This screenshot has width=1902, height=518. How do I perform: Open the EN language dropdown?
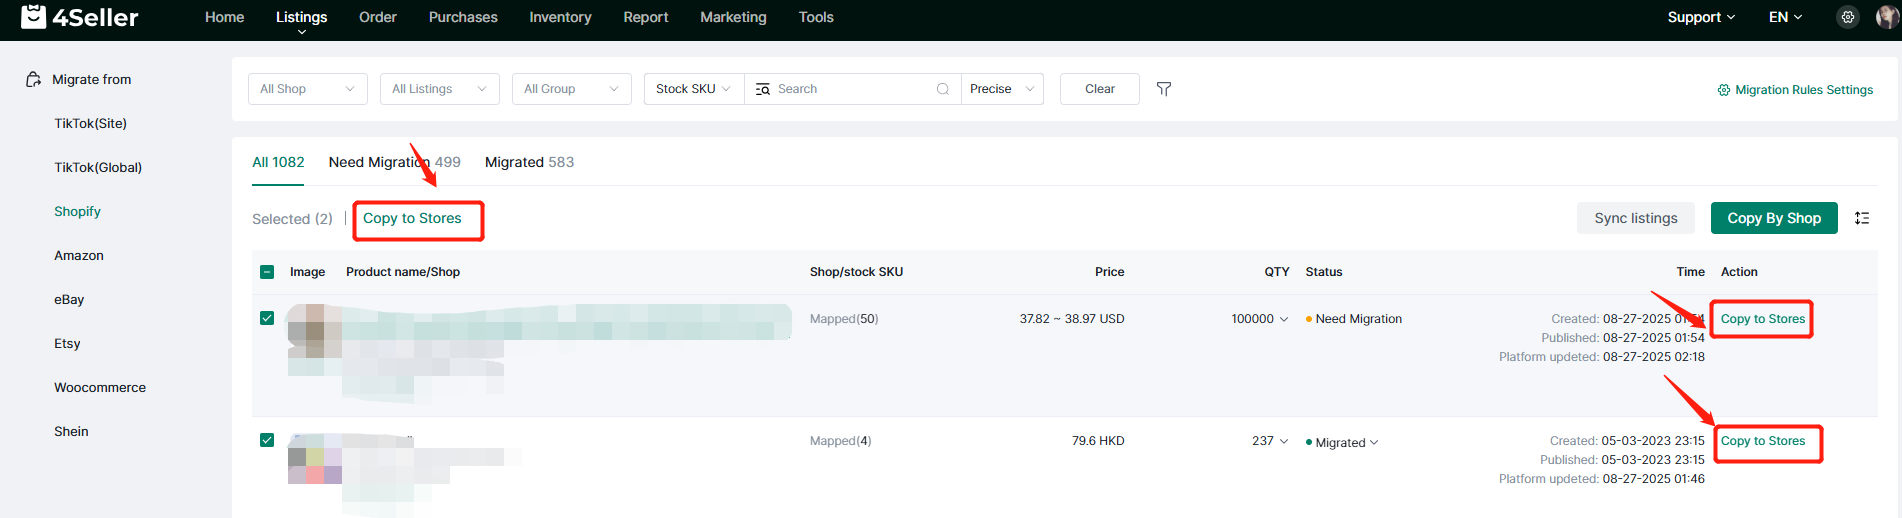coord(1785,17)
